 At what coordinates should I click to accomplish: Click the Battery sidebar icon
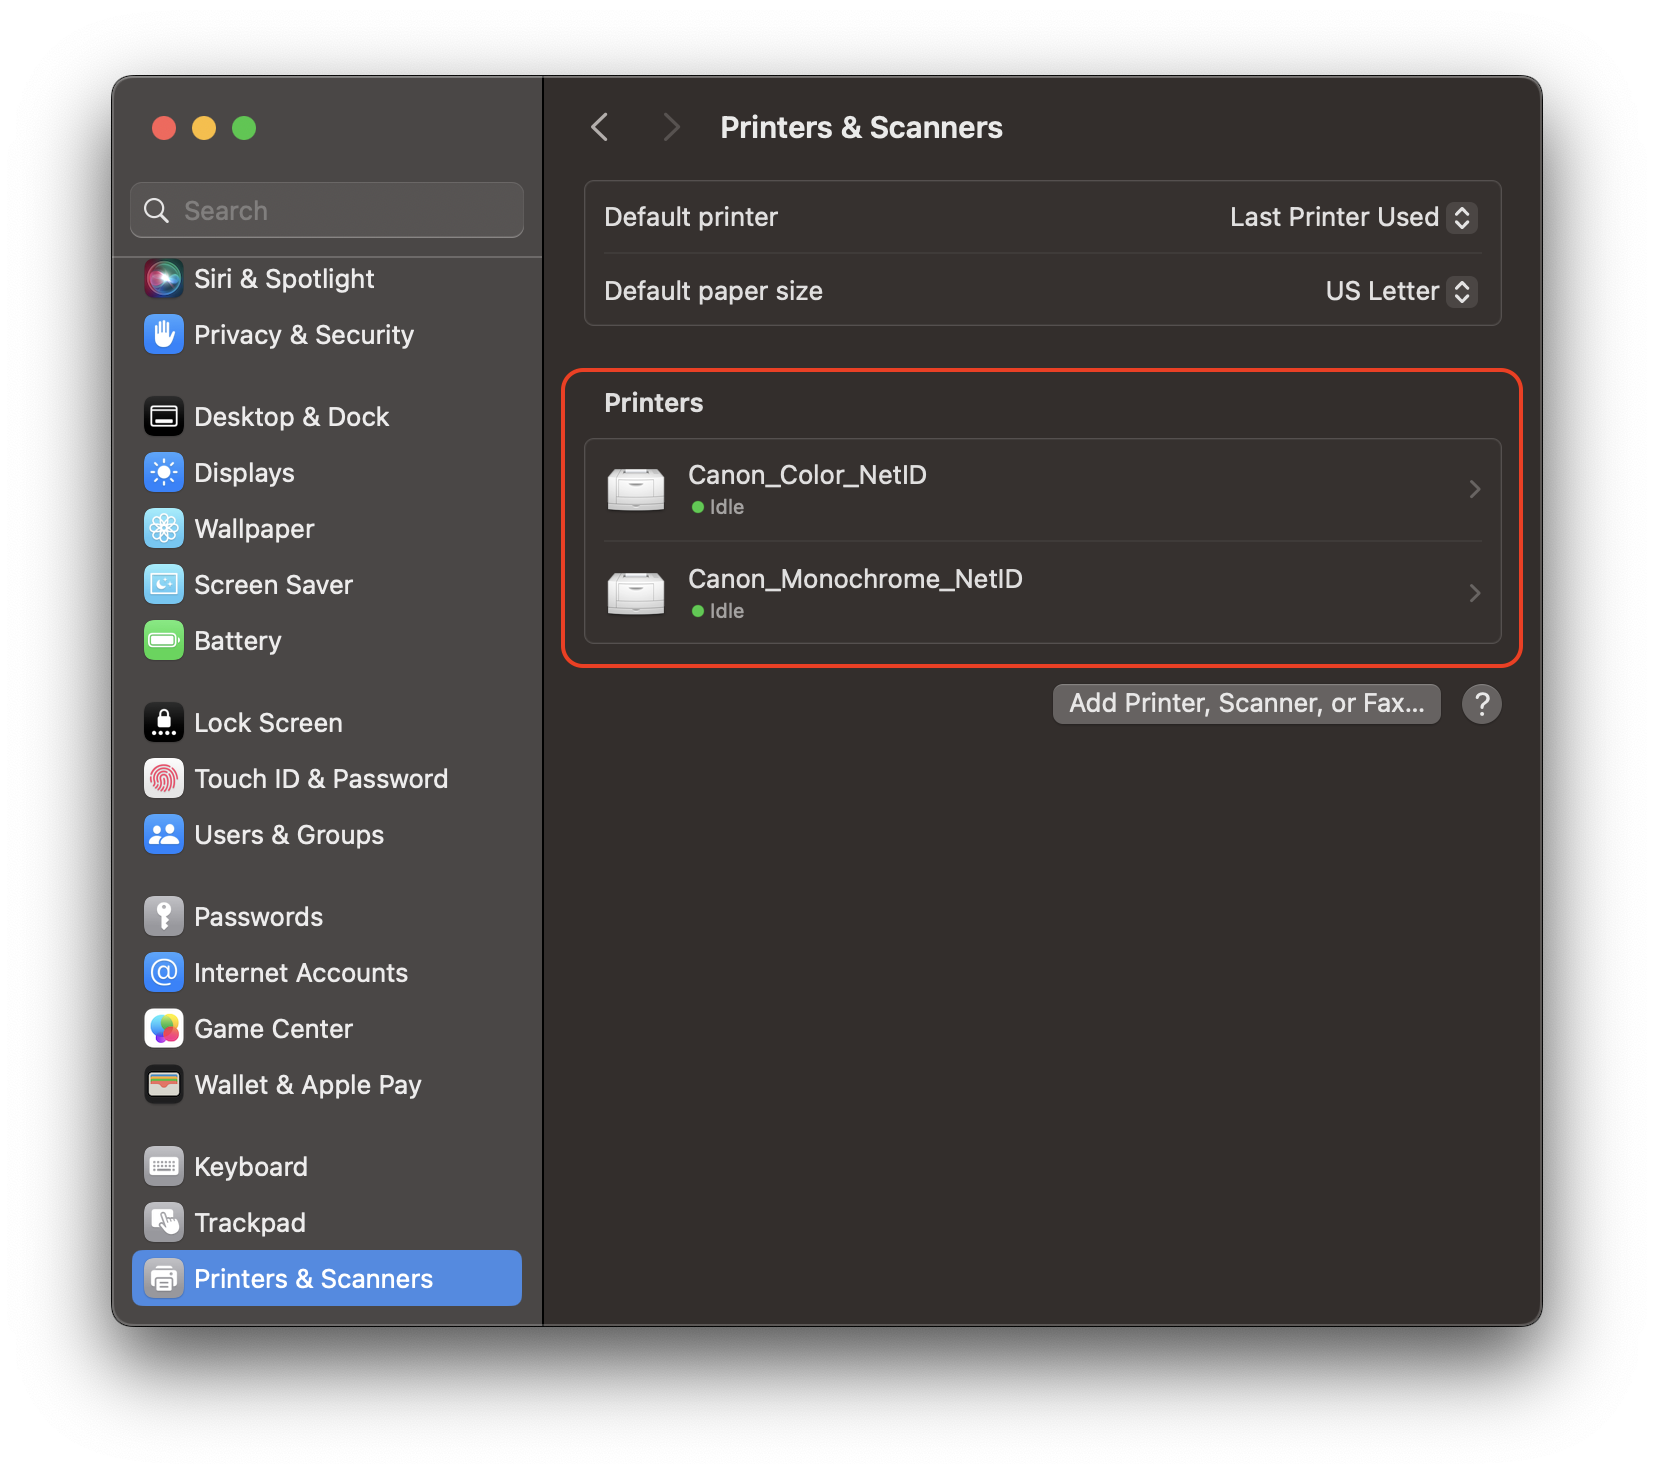pyautogui.click(x=163, y=640)
